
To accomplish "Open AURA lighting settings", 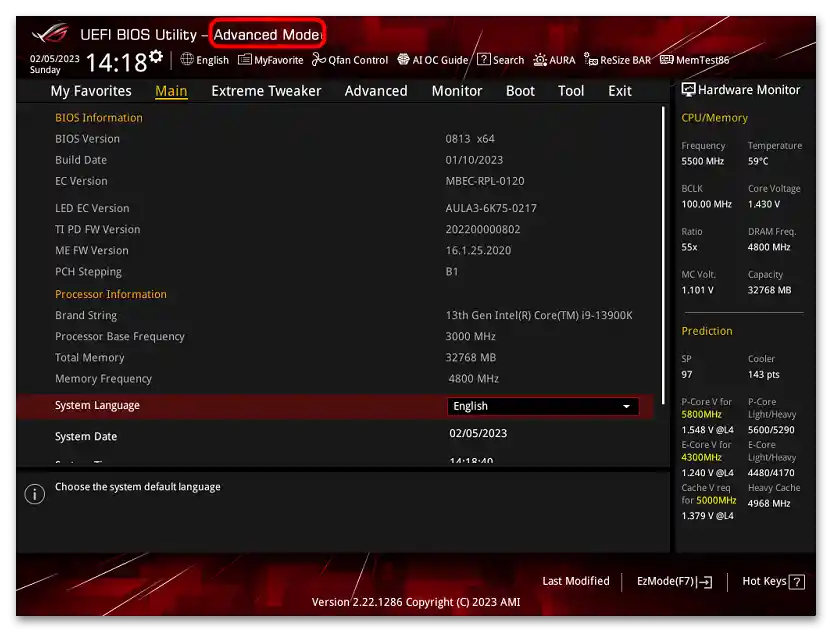I will pyautogui.click(x=554, y=60).
